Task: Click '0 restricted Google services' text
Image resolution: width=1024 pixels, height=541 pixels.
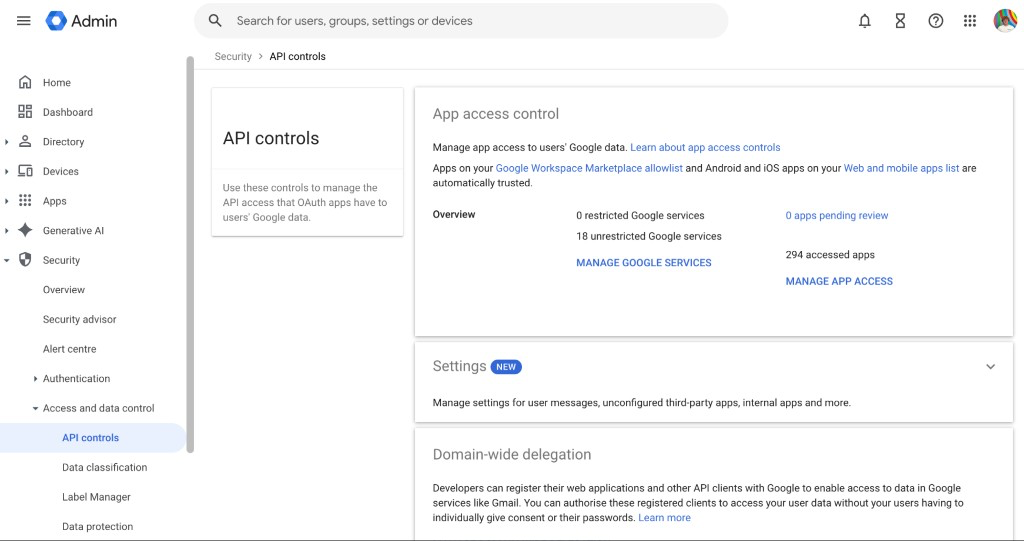Action: 641,215
